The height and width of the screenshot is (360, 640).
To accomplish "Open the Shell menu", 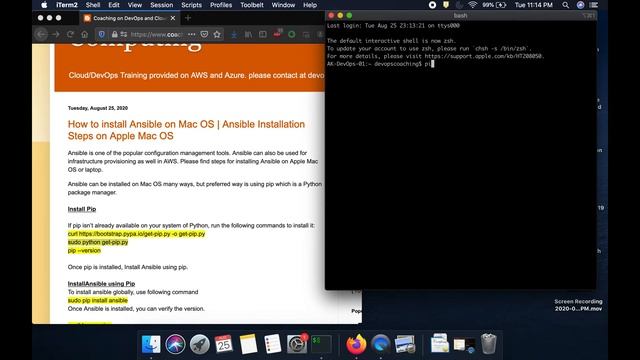I will 93,5.
